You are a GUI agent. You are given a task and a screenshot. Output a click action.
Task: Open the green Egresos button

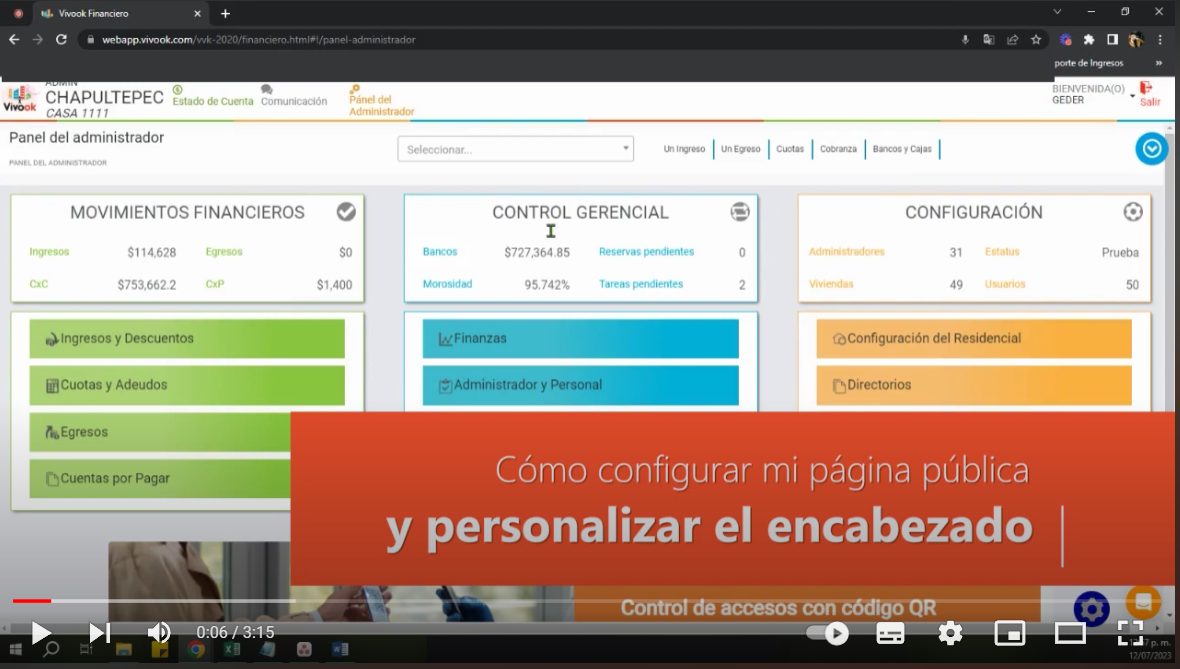click(160, 432)
